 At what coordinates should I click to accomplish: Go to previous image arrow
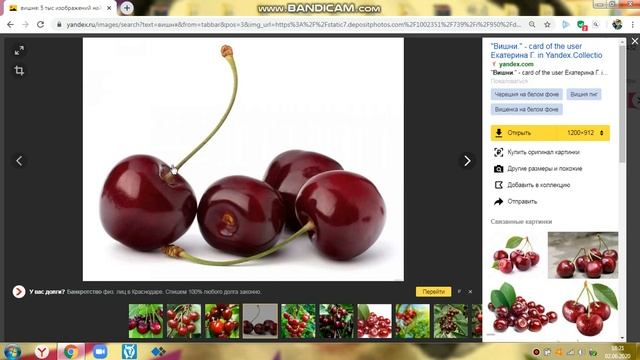(x=19, y=161)
